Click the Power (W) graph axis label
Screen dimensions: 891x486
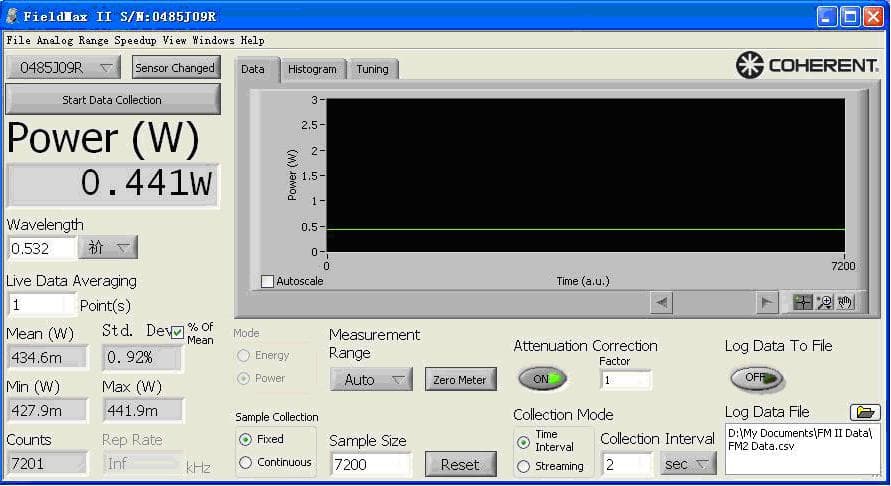click(292, 175)
